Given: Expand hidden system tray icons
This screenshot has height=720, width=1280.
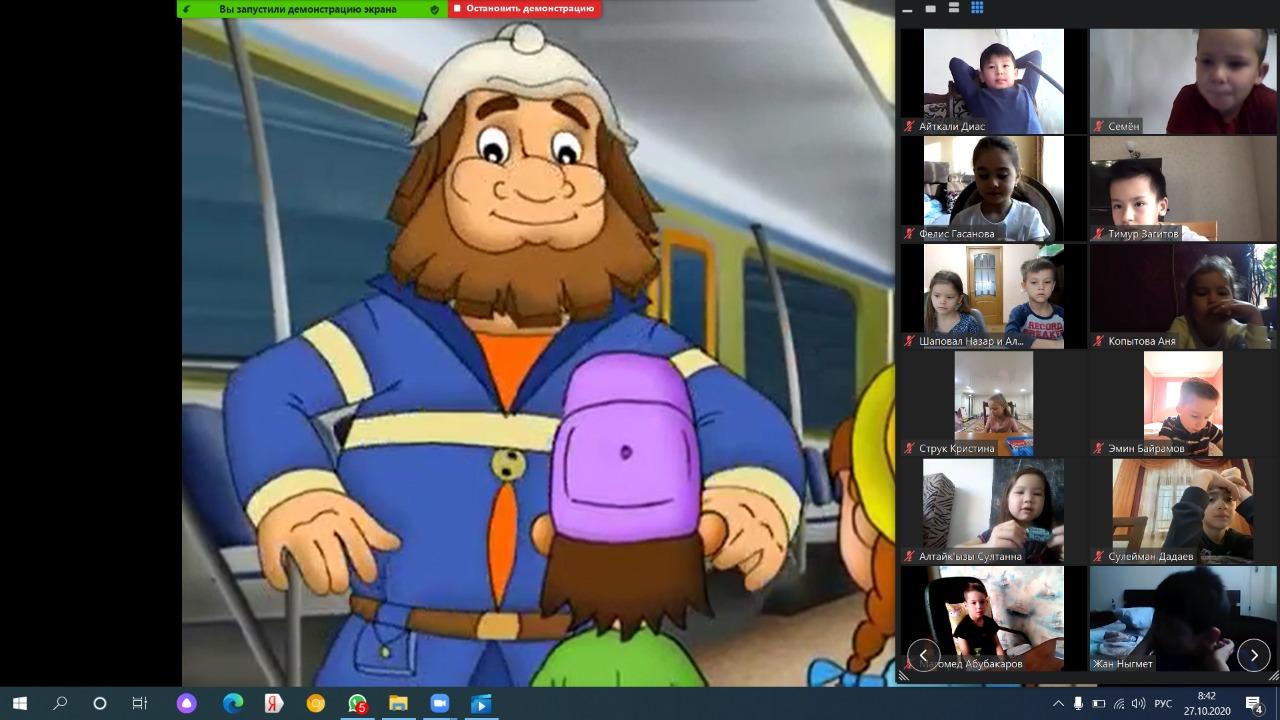Looking at the screenshot, I should [1058, 703].
